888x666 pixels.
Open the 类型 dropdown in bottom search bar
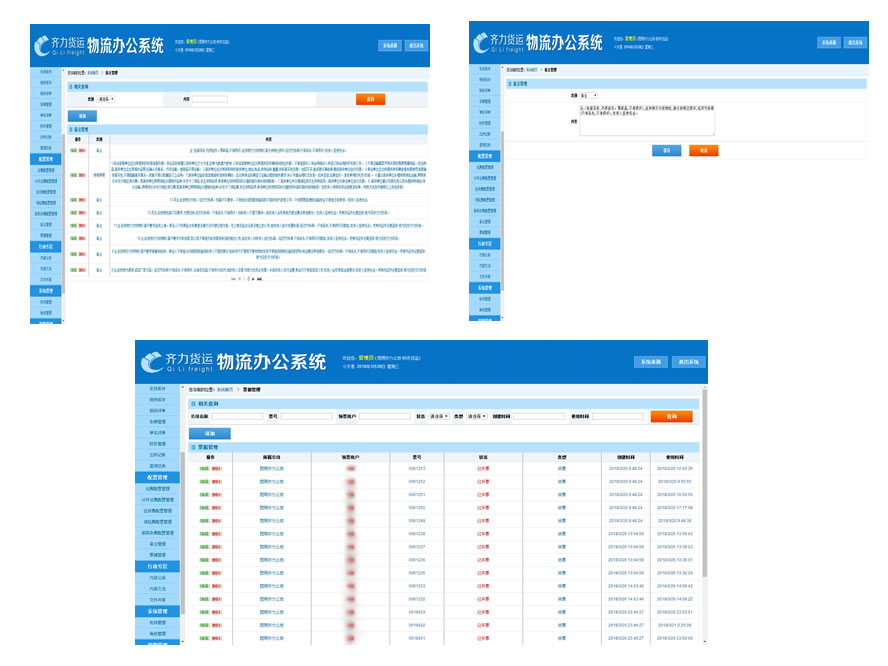click(x=476, y=416)
